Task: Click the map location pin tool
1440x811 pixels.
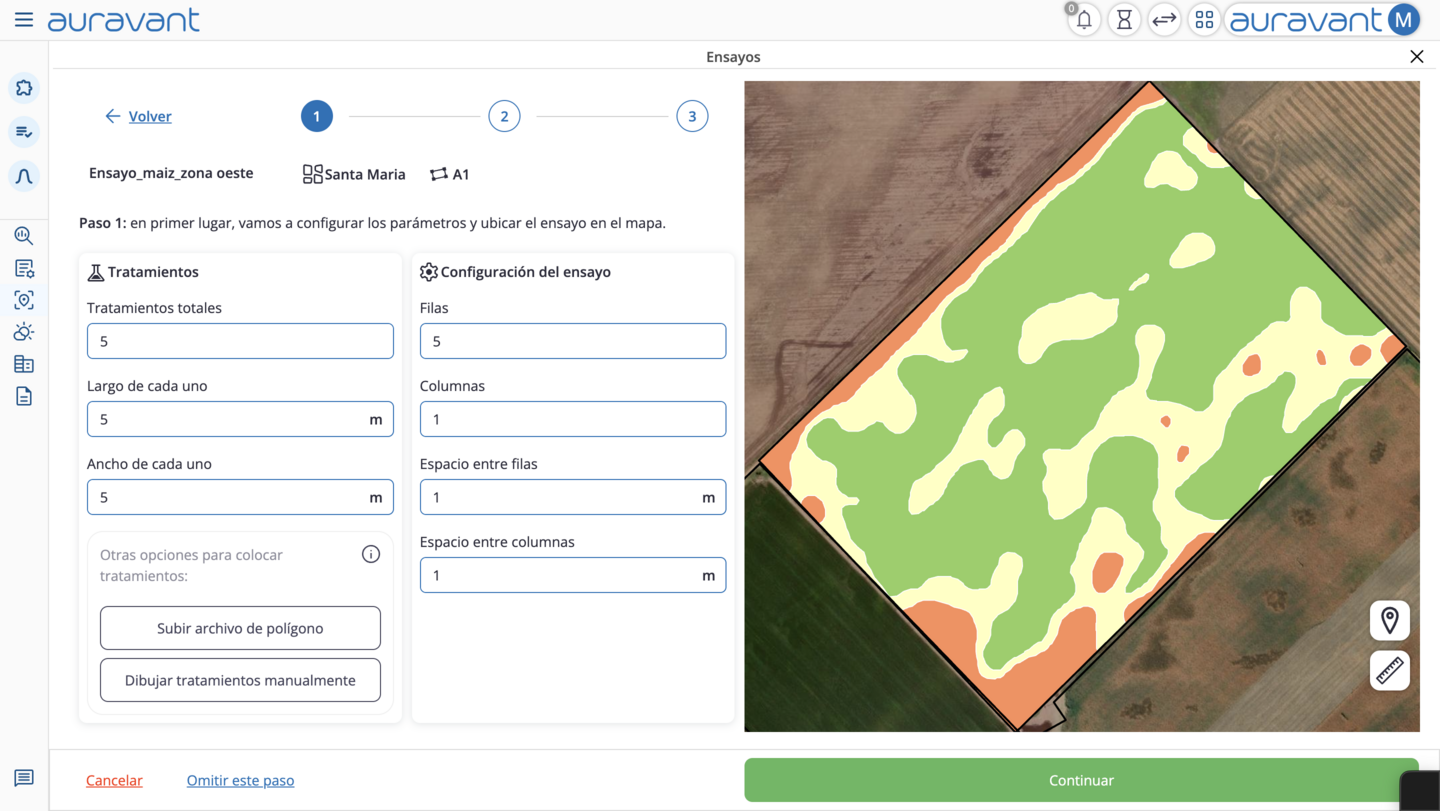Action: pyautogui.click(x=1390, y=621)
